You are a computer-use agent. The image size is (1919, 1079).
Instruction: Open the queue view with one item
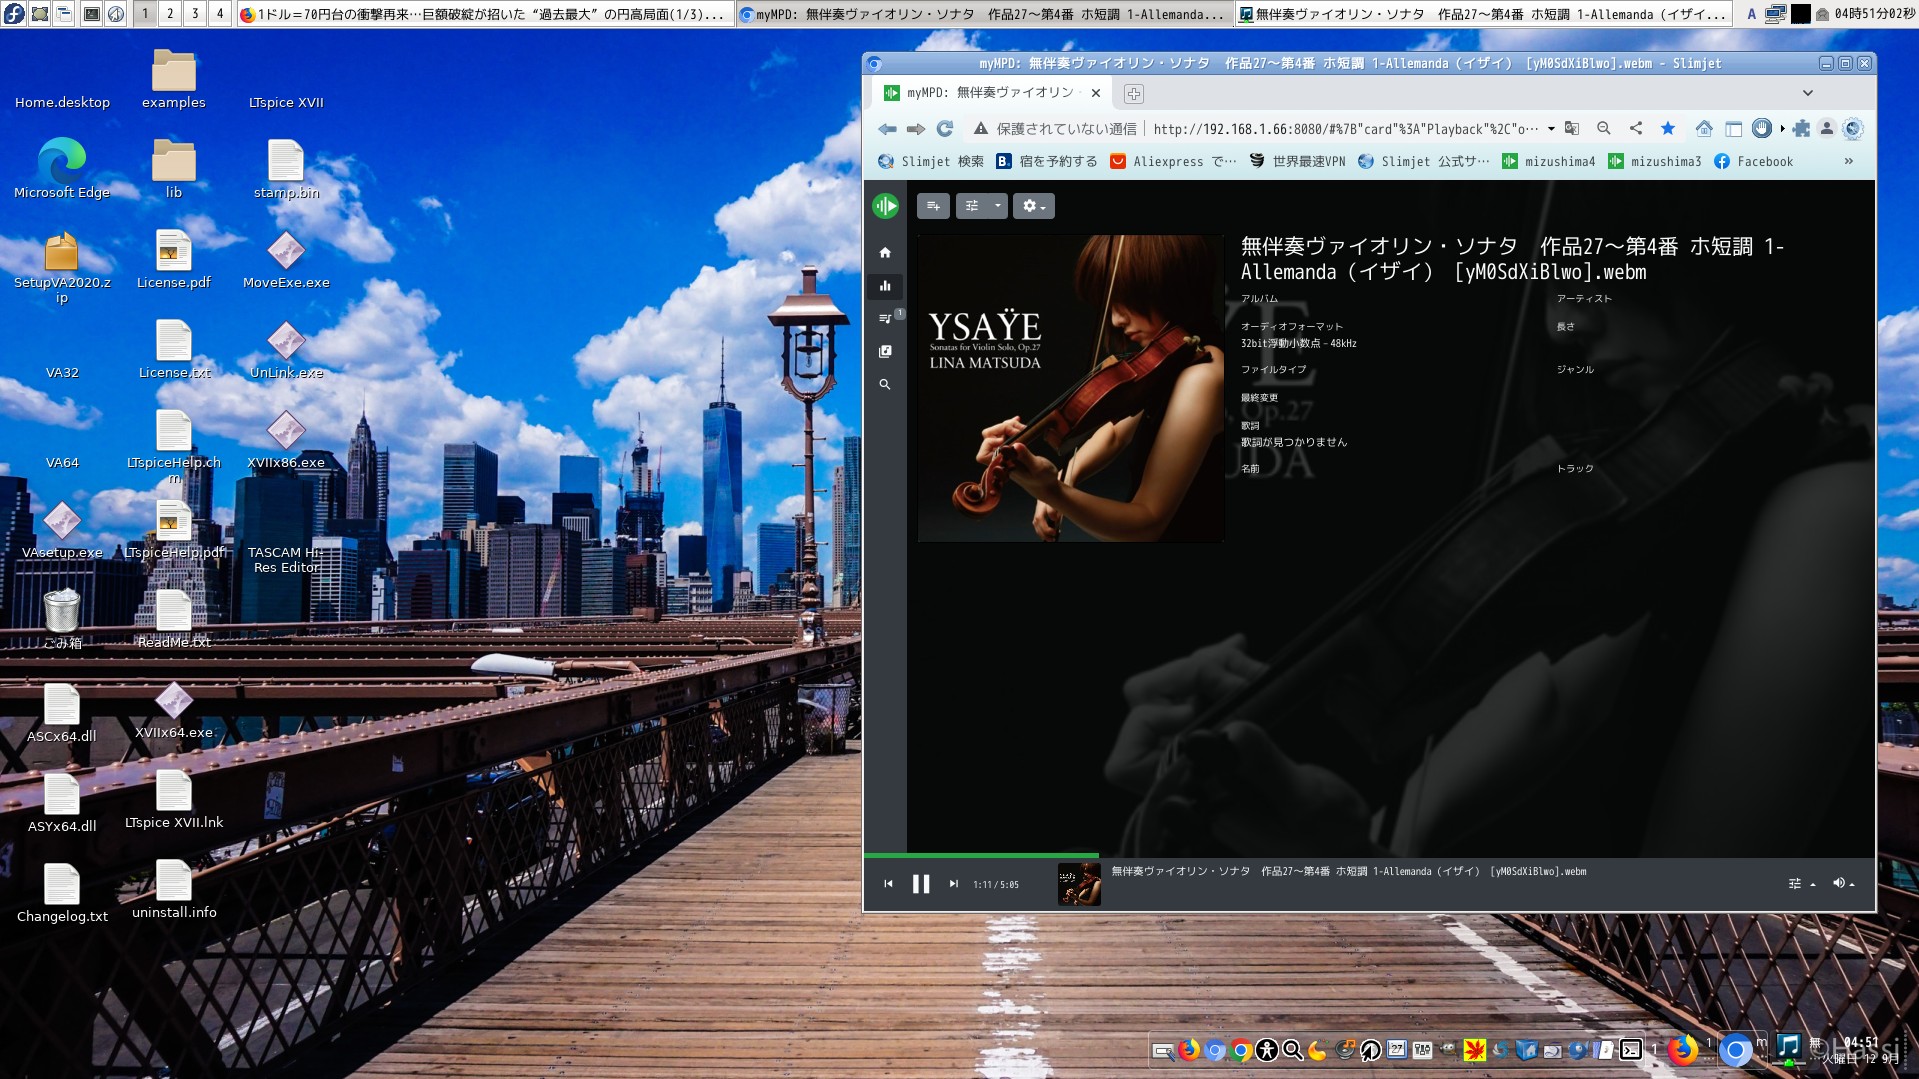click(x=885, y=318)
